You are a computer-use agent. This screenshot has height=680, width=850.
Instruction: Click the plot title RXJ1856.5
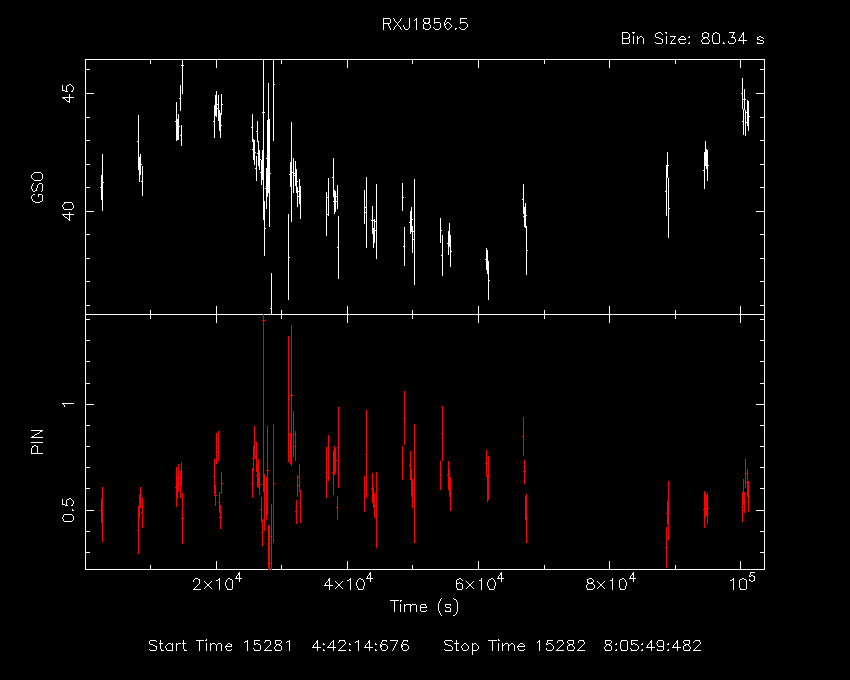point(425,24)
